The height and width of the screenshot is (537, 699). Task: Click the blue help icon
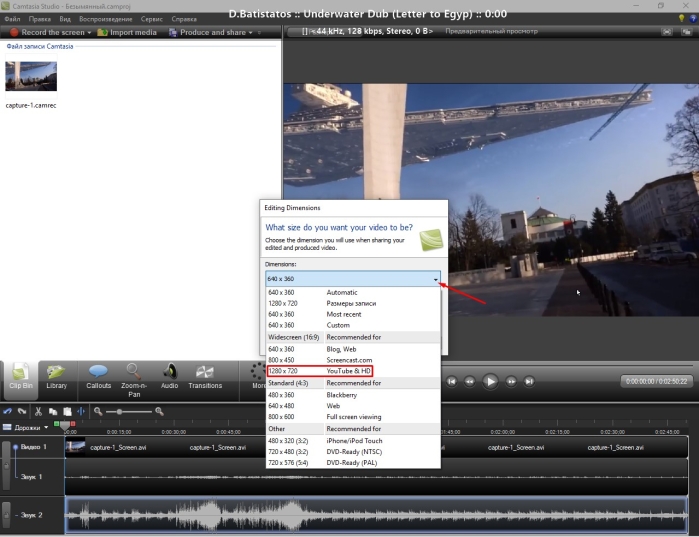693,18
